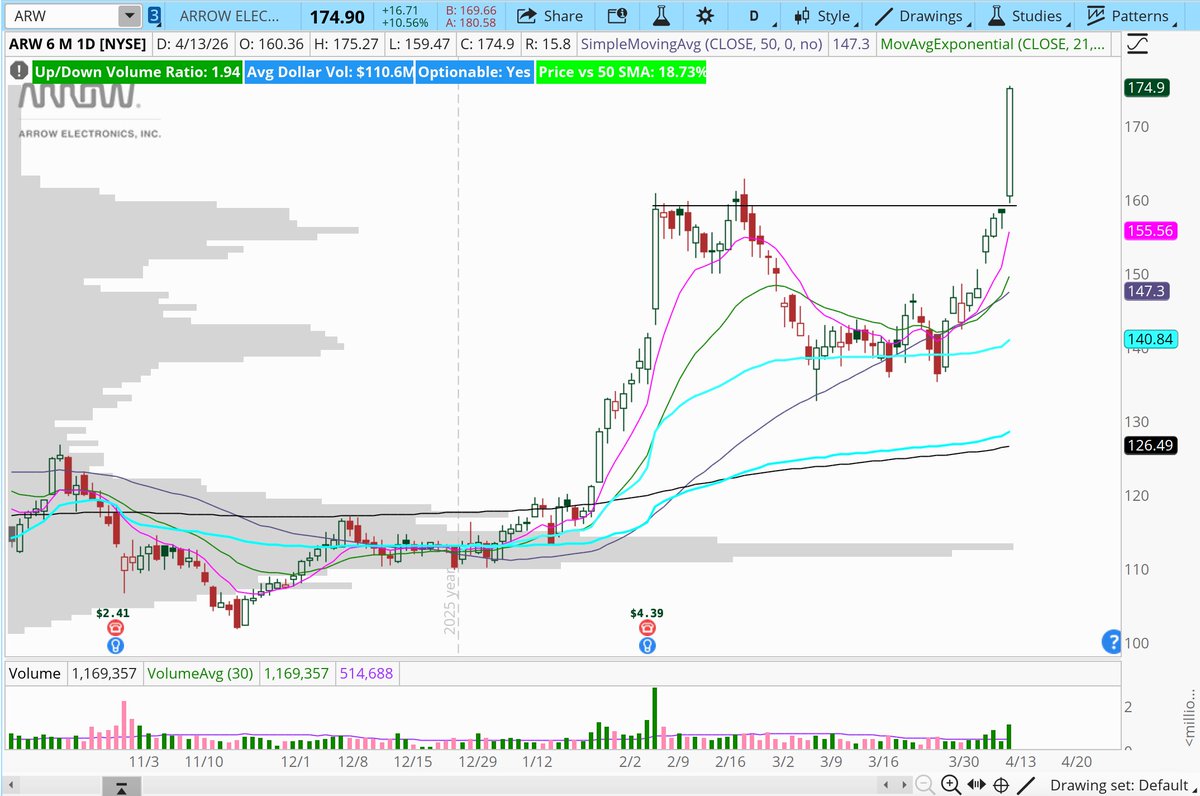1200x796 pixels.
Task: Click the red phone icon under $4.39
Action: point(648,628)
